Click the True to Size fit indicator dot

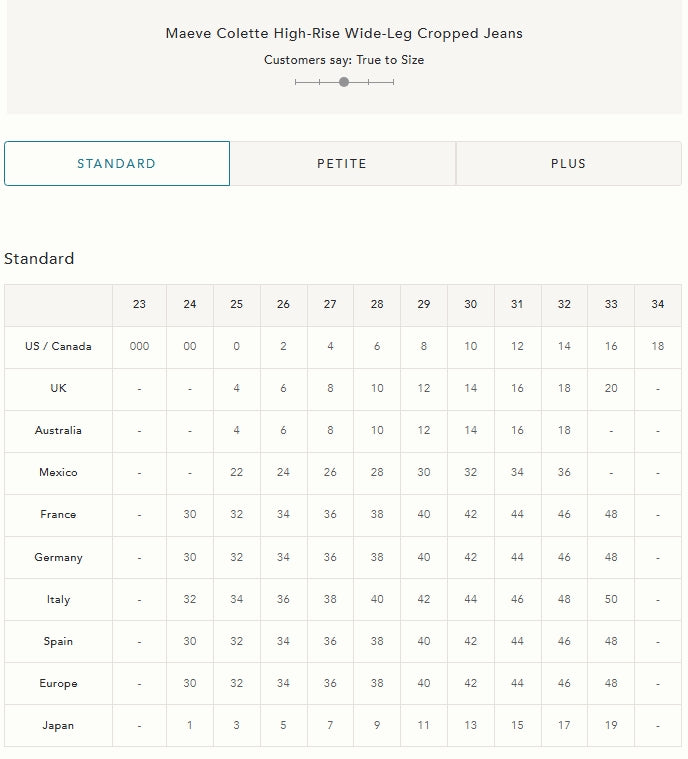[x=344, y=82]
